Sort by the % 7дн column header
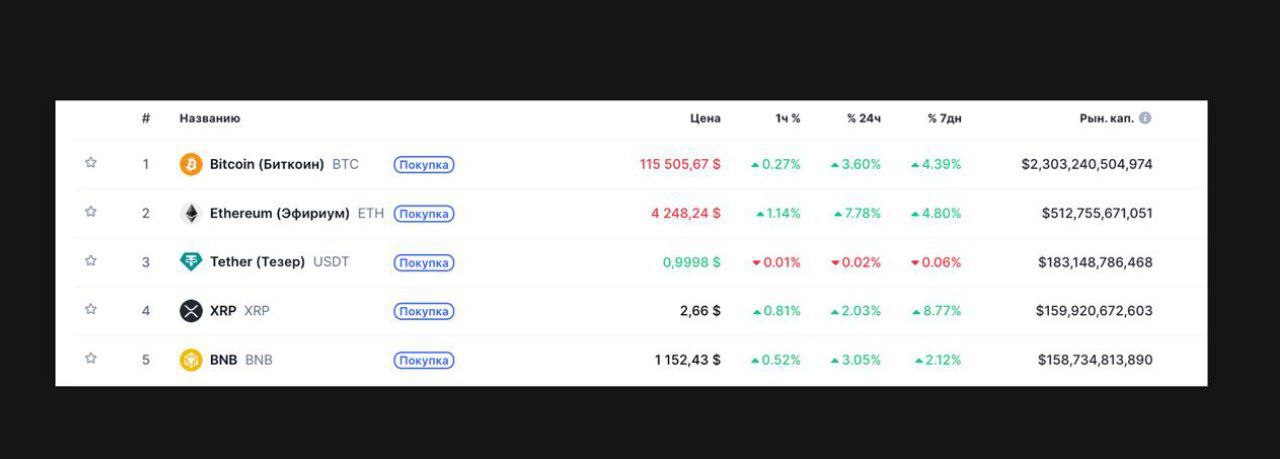 pos(944,118)
